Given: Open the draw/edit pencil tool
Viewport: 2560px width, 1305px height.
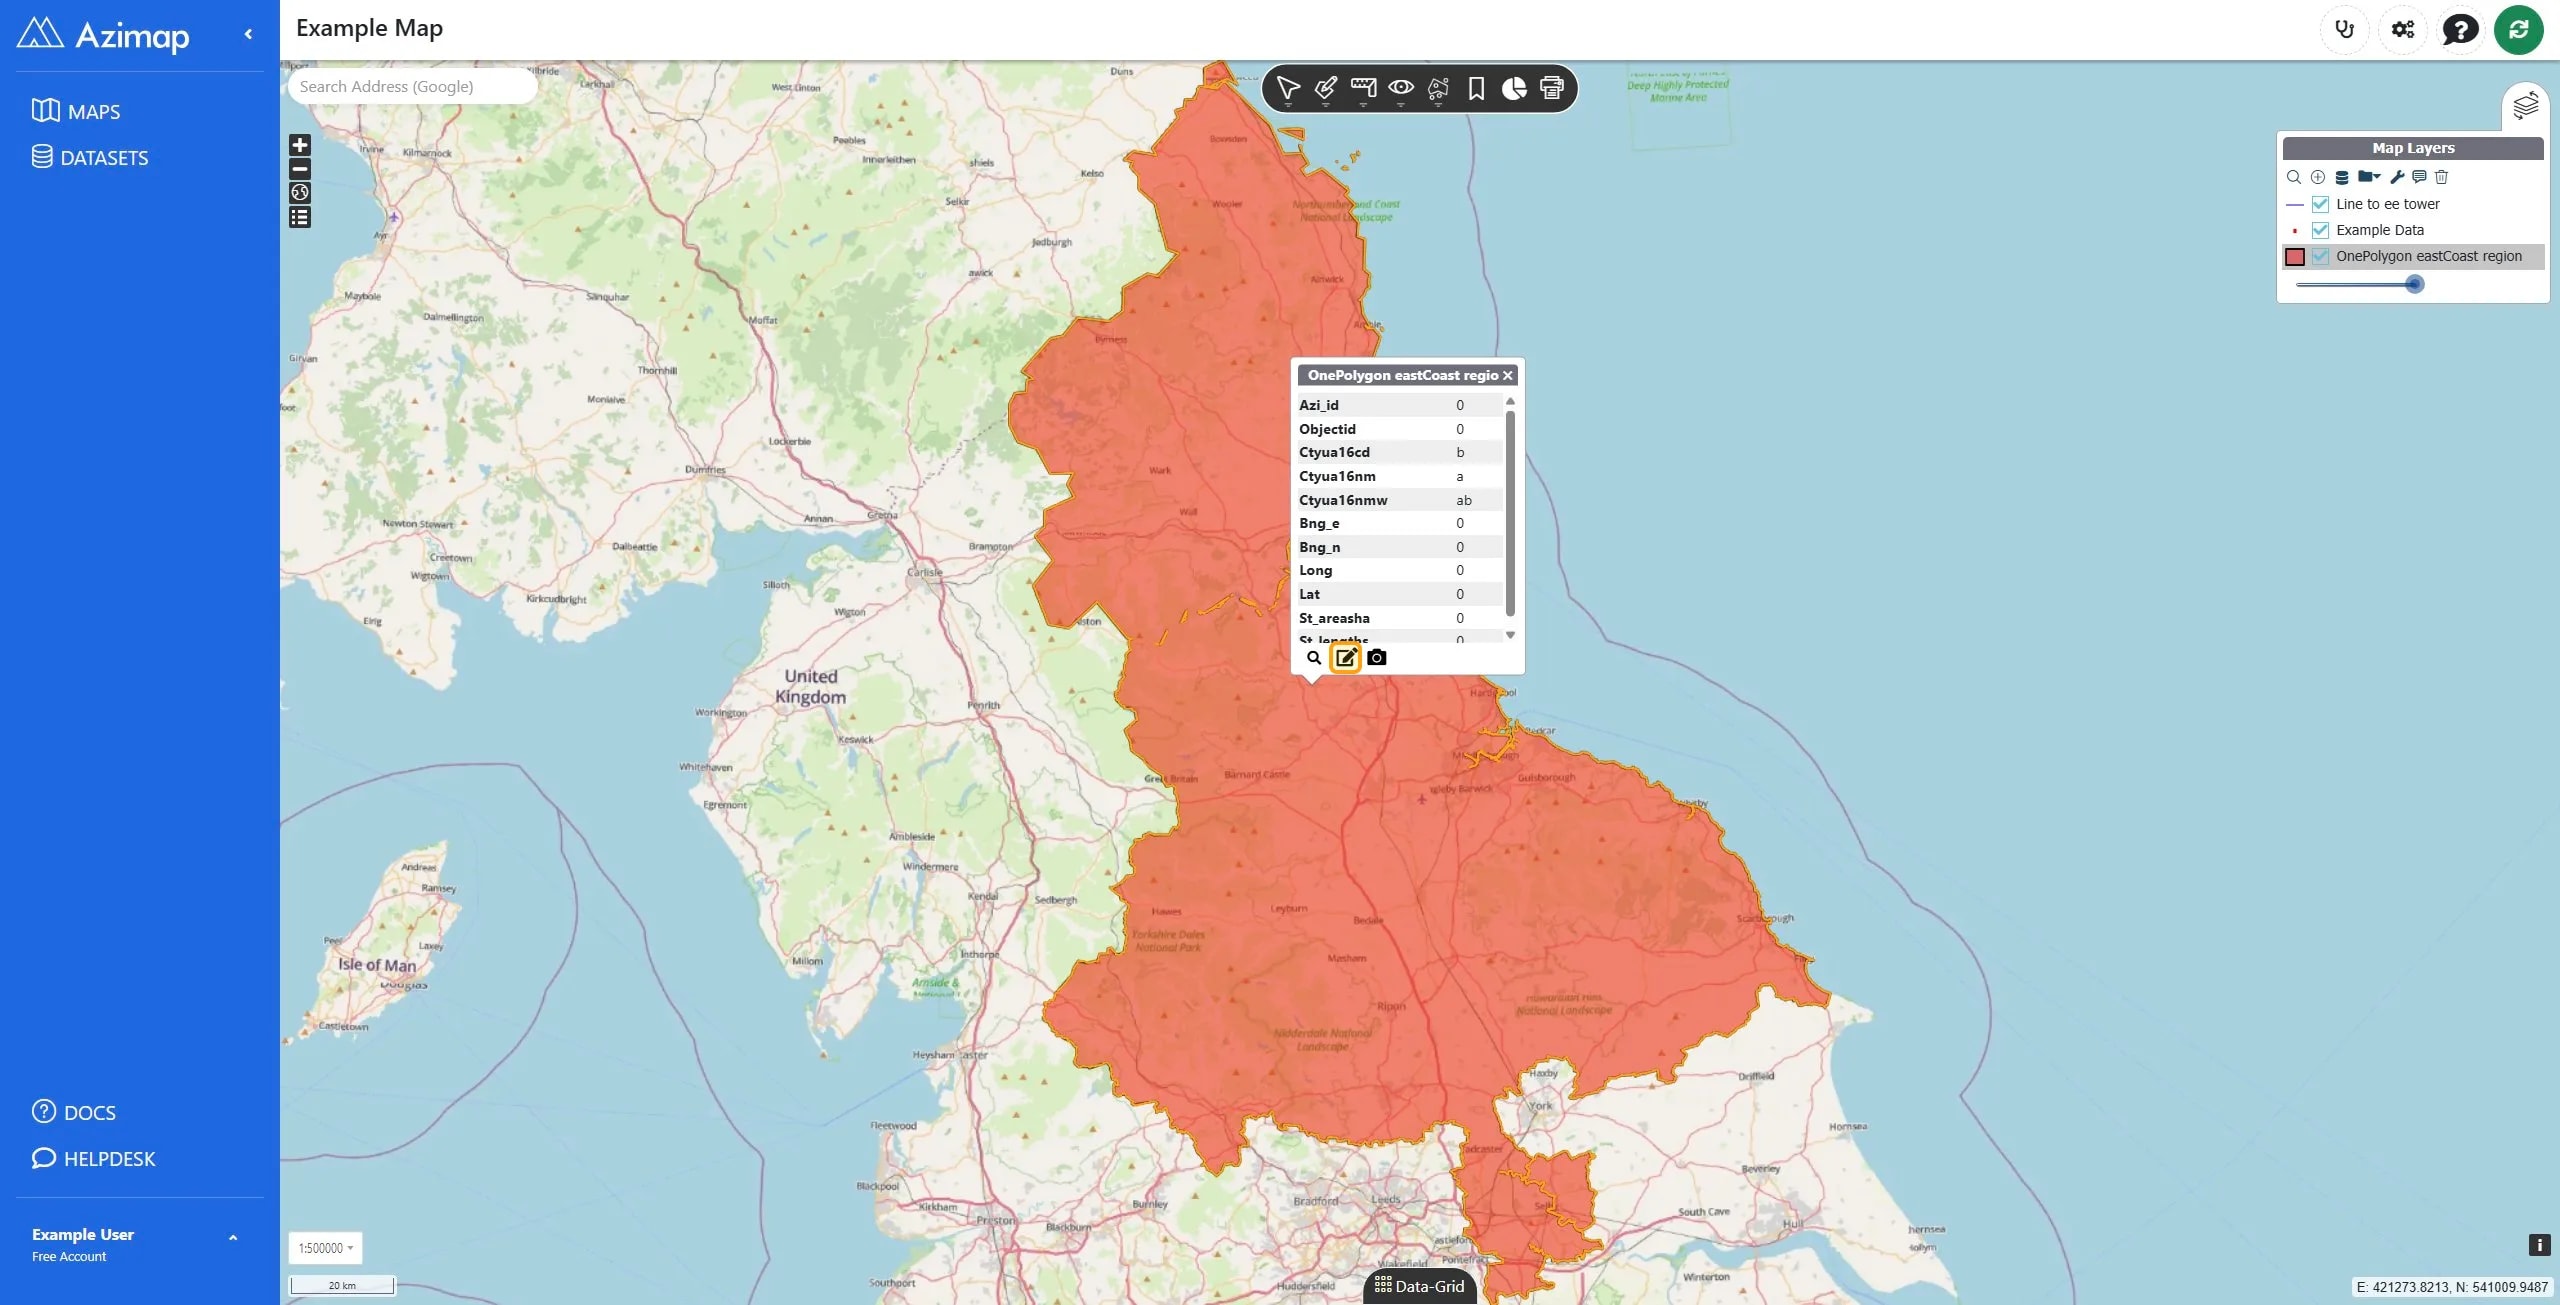Looking at the screenshot, I should click(1326, 88).
